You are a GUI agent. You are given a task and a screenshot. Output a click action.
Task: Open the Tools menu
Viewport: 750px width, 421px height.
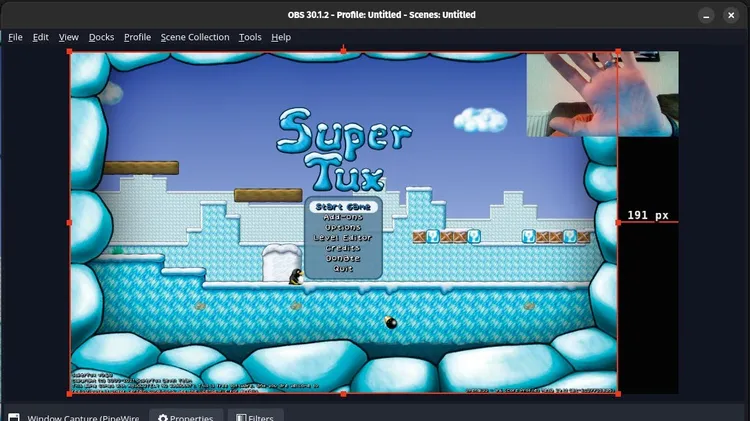(x=250, y=37)
